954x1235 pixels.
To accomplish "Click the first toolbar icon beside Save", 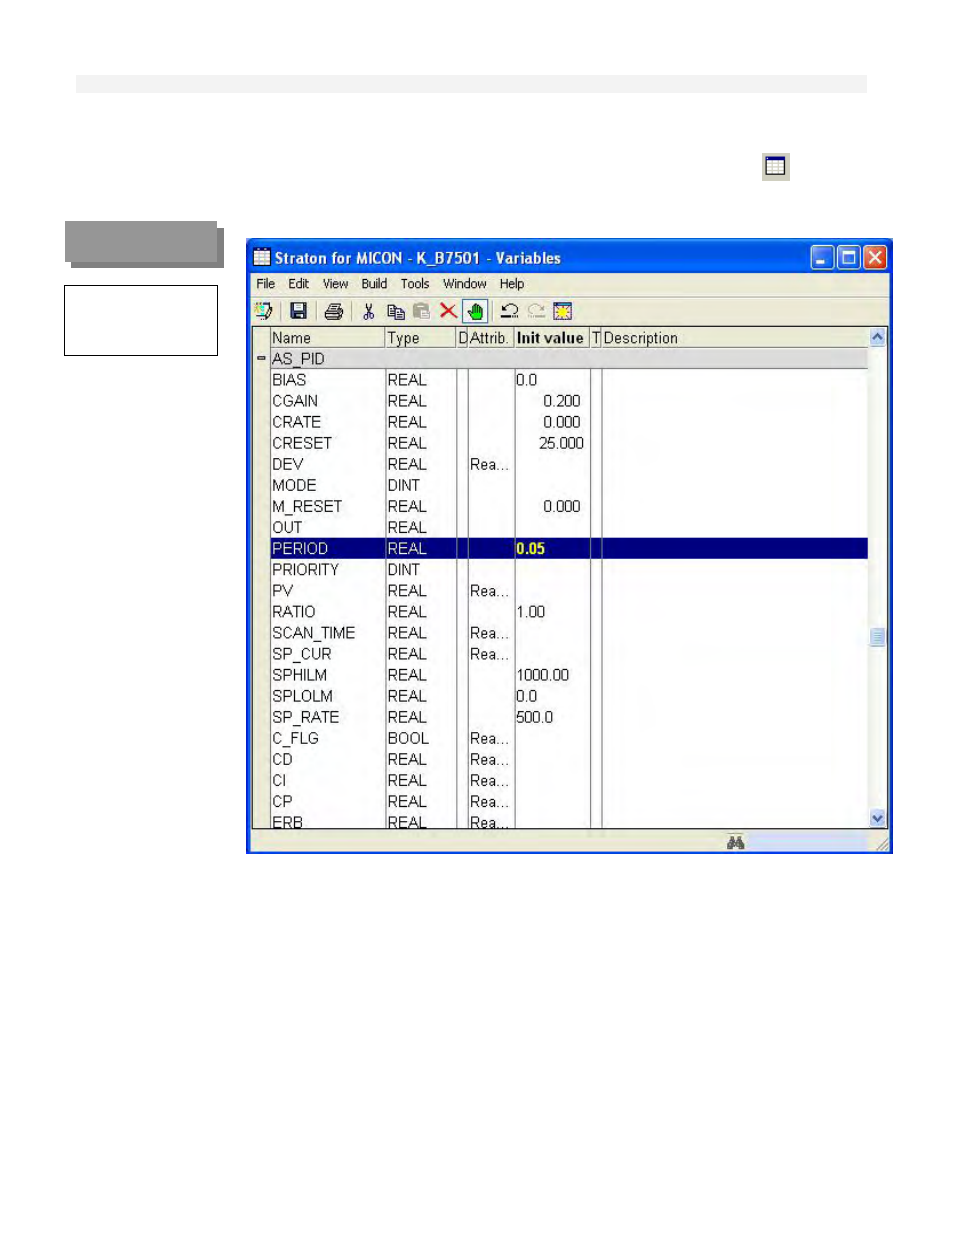I will point(264,311).
